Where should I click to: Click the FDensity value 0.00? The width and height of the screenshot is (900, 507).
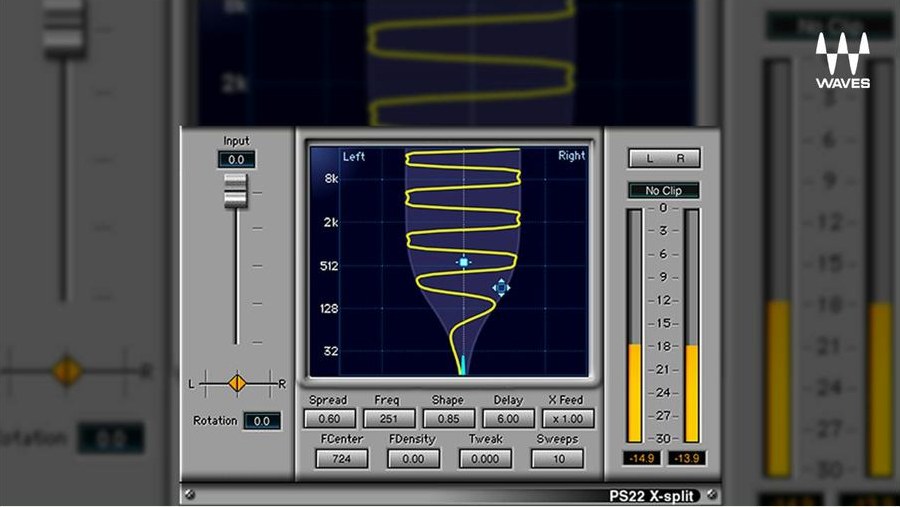tap(413, 459)
